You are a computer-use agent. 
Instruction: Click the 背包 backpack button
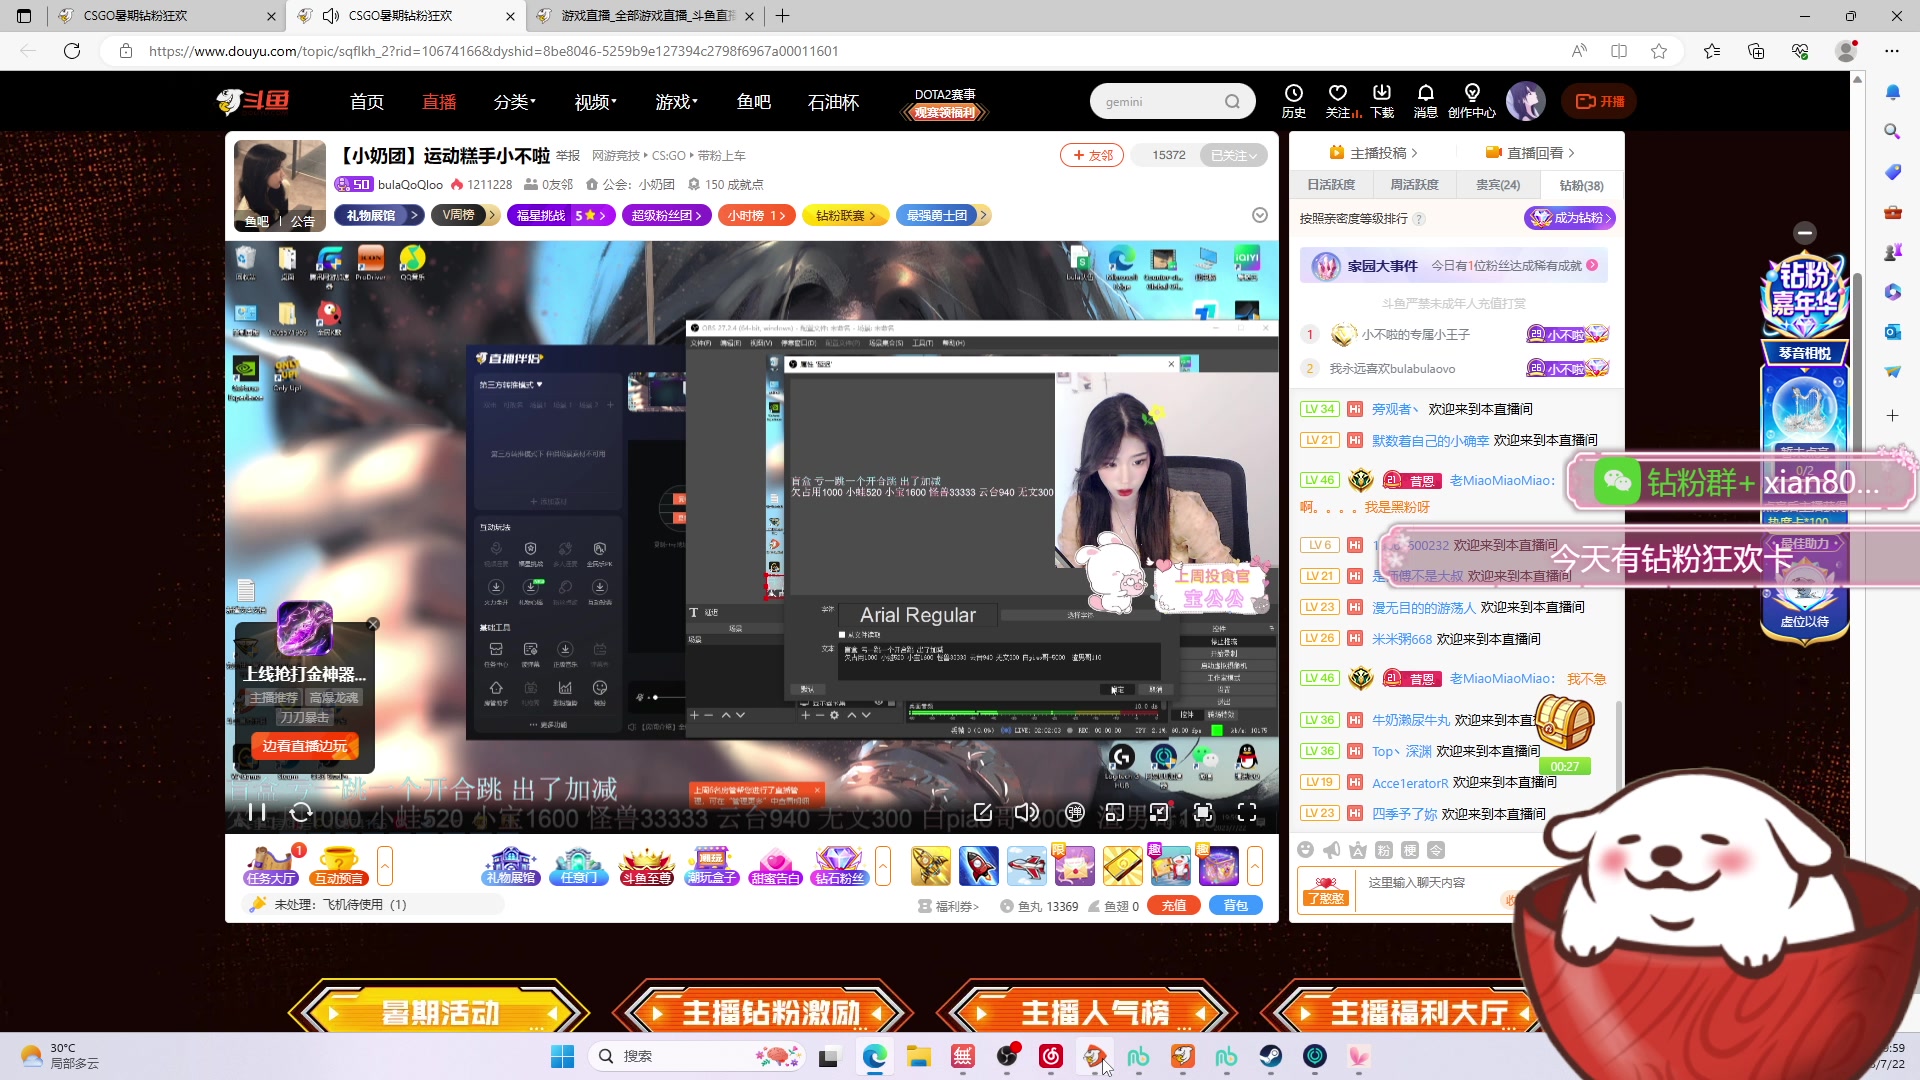point(1236,905)
